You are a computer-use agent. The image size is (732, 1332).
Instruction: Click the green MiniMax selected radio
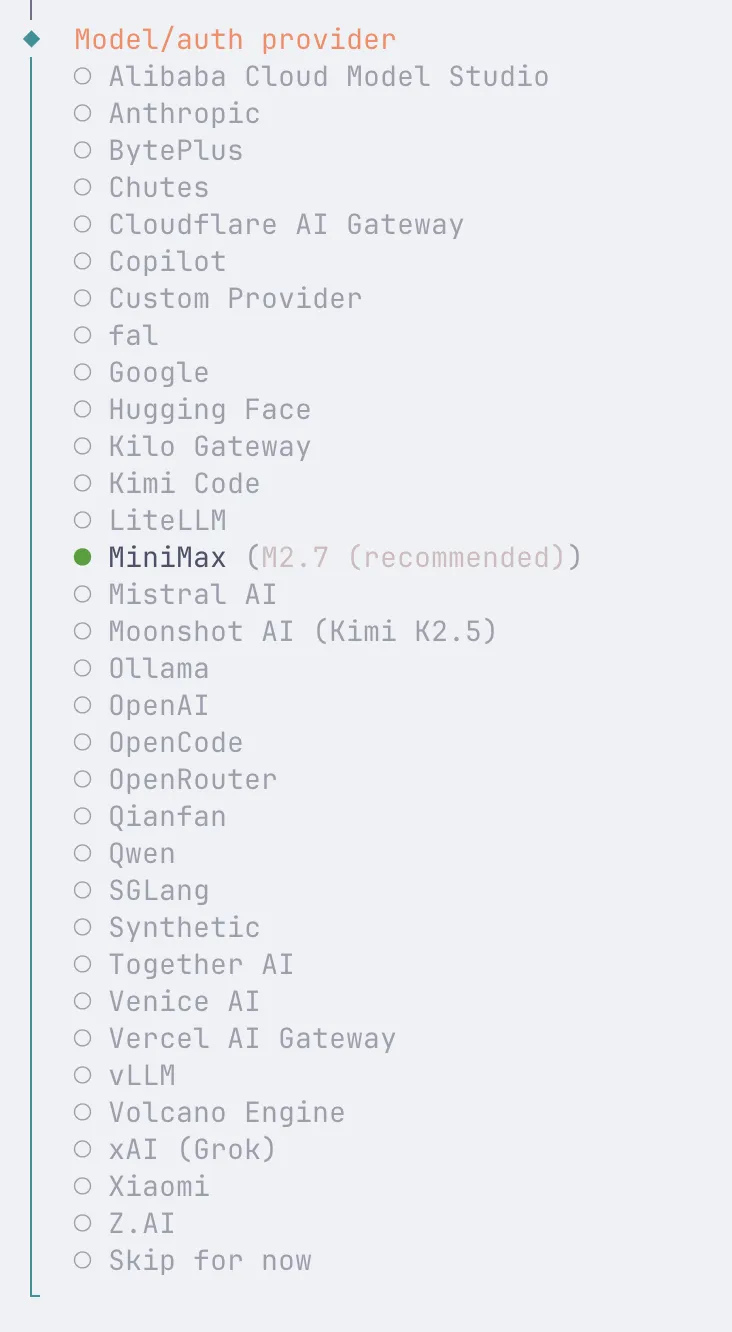83,557
